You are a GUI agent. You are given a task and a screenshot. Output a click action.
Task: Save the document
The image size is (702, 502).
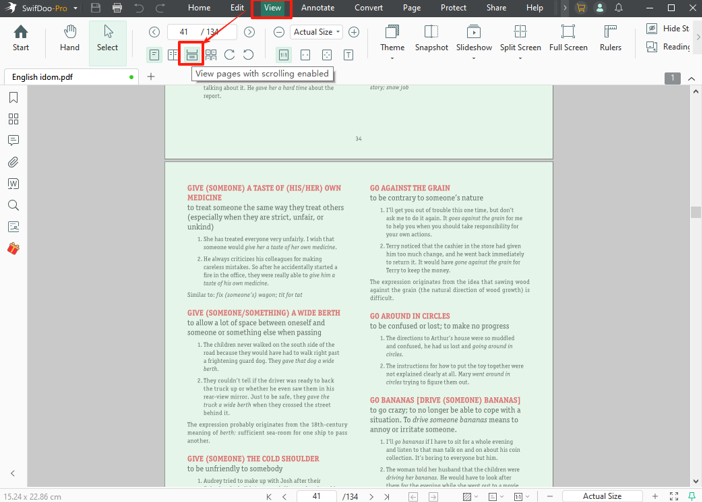coord(95,8)
